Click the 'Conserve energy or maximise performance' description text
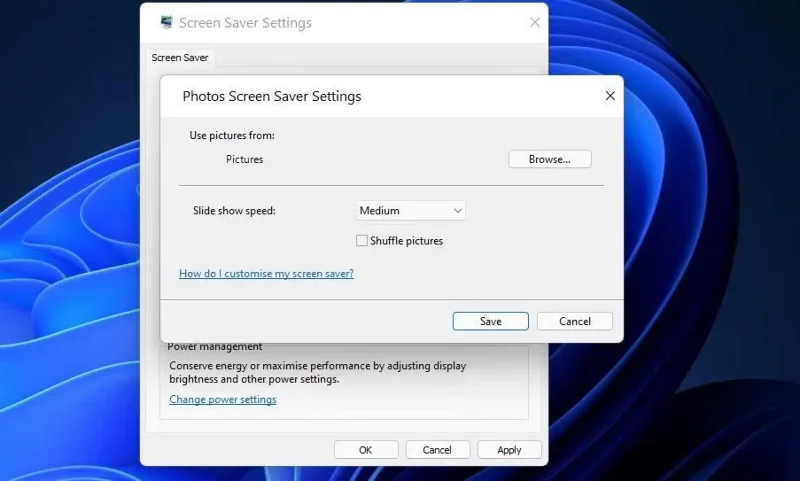The image size is (800, 481). pyautogui.click(x=317, y=372)
